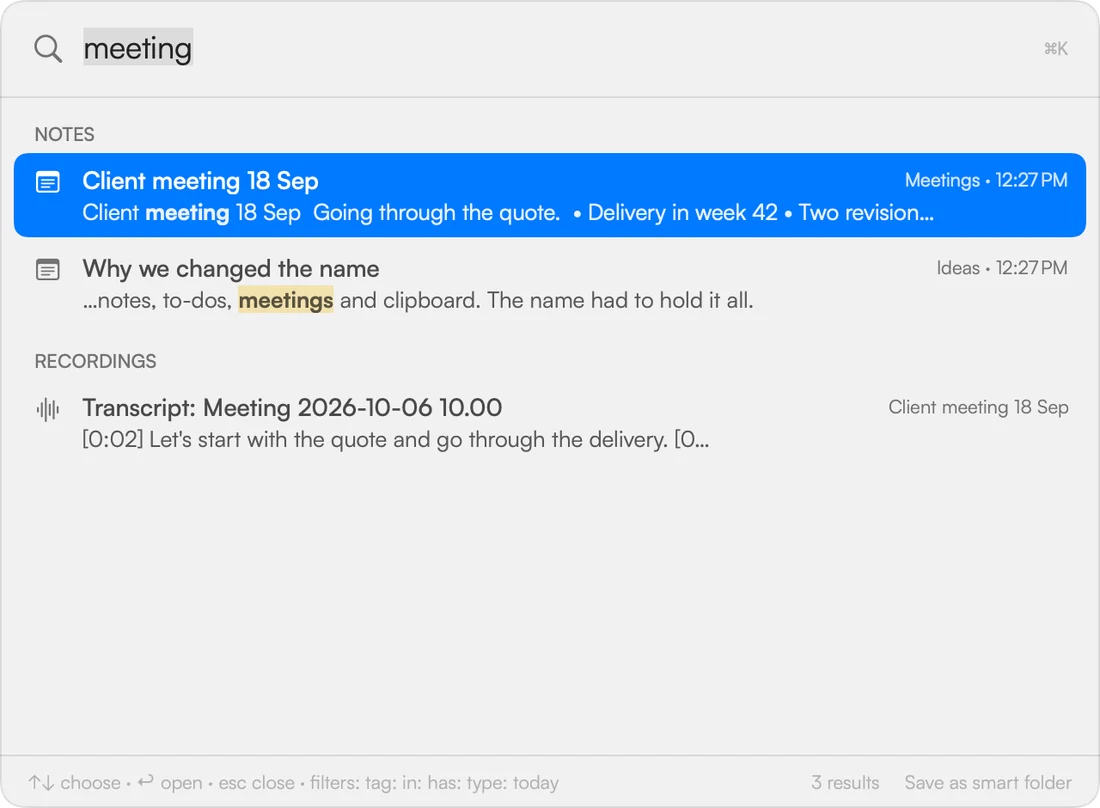Click the NOTES section header

tap(65, 134)
